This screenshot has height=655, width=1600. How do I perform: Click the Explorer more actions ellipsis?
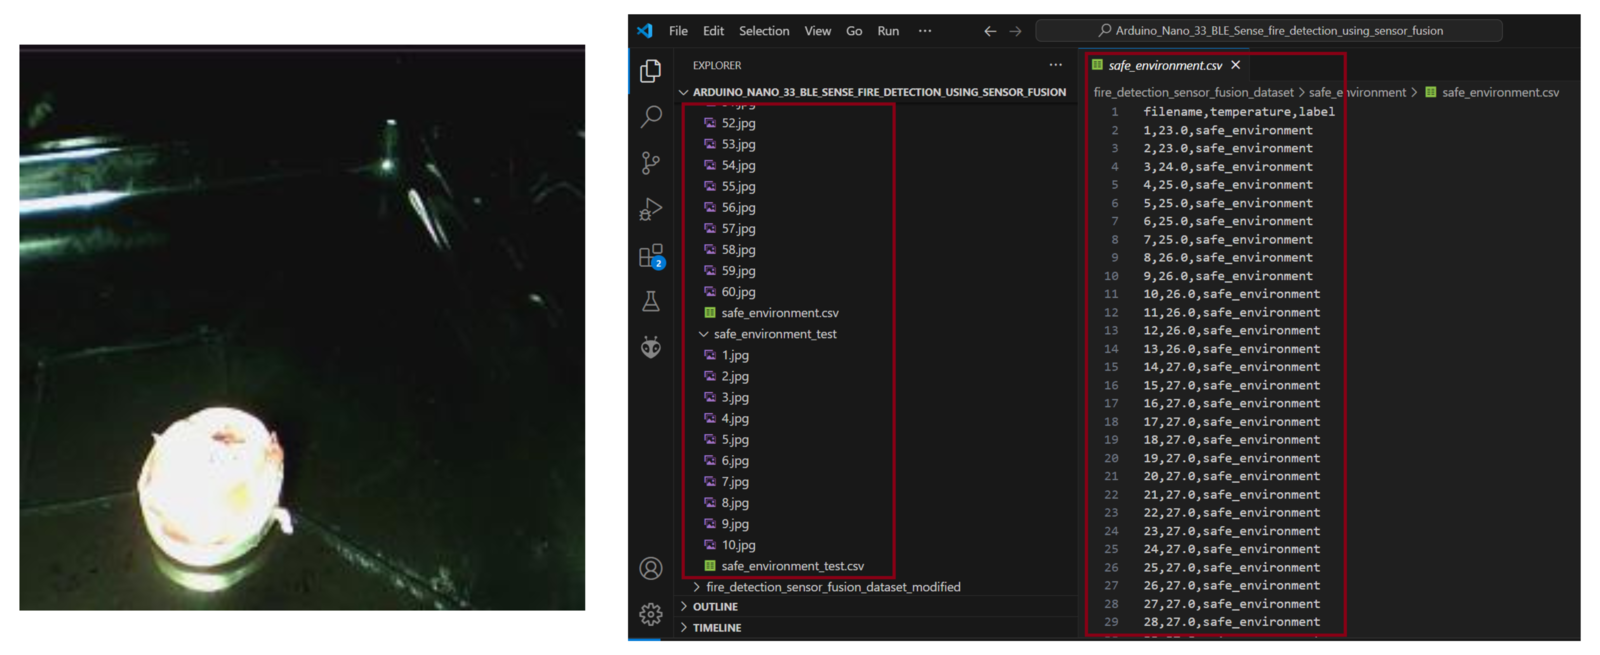tap(1056, 65)
